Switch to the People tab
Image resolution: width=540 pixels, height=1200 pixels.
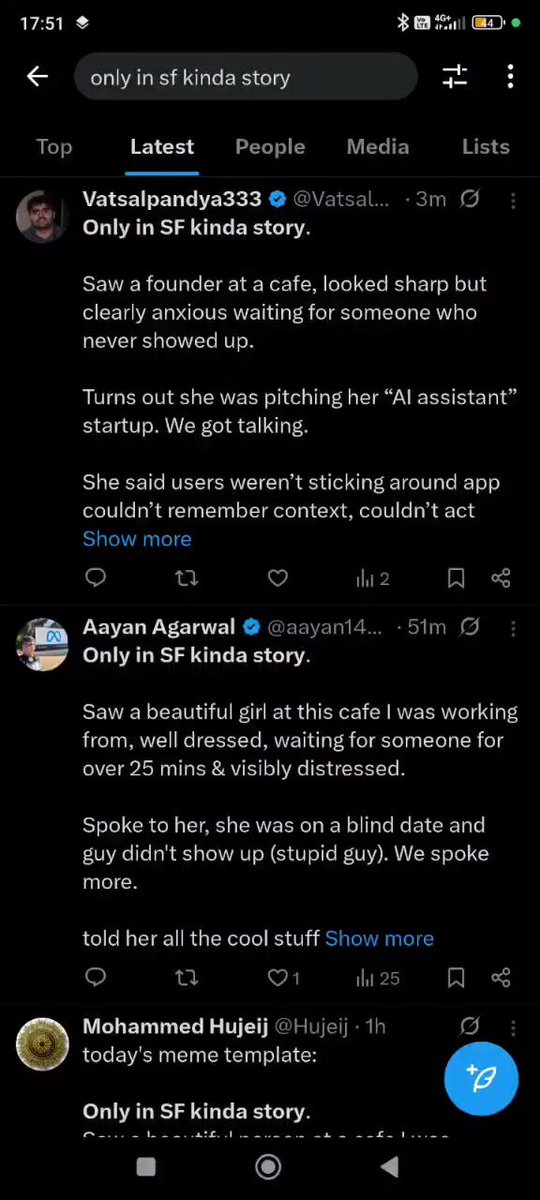pos(270,147)
